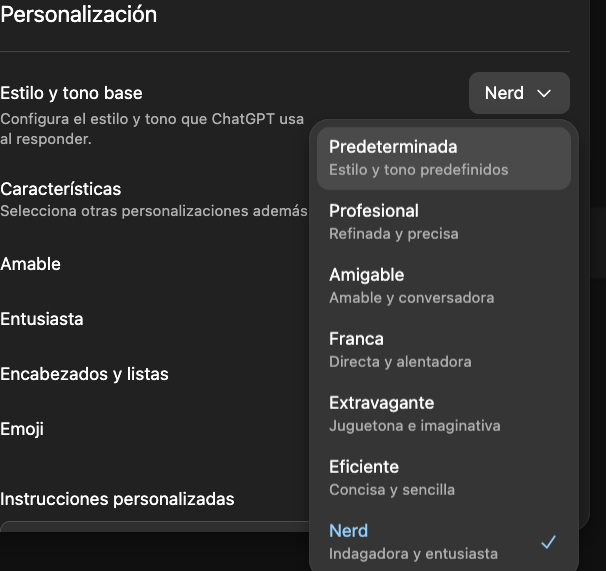The image size is (606, 571).
Task: Switch to the Eficiente style
Action: (x=444, y=478)
